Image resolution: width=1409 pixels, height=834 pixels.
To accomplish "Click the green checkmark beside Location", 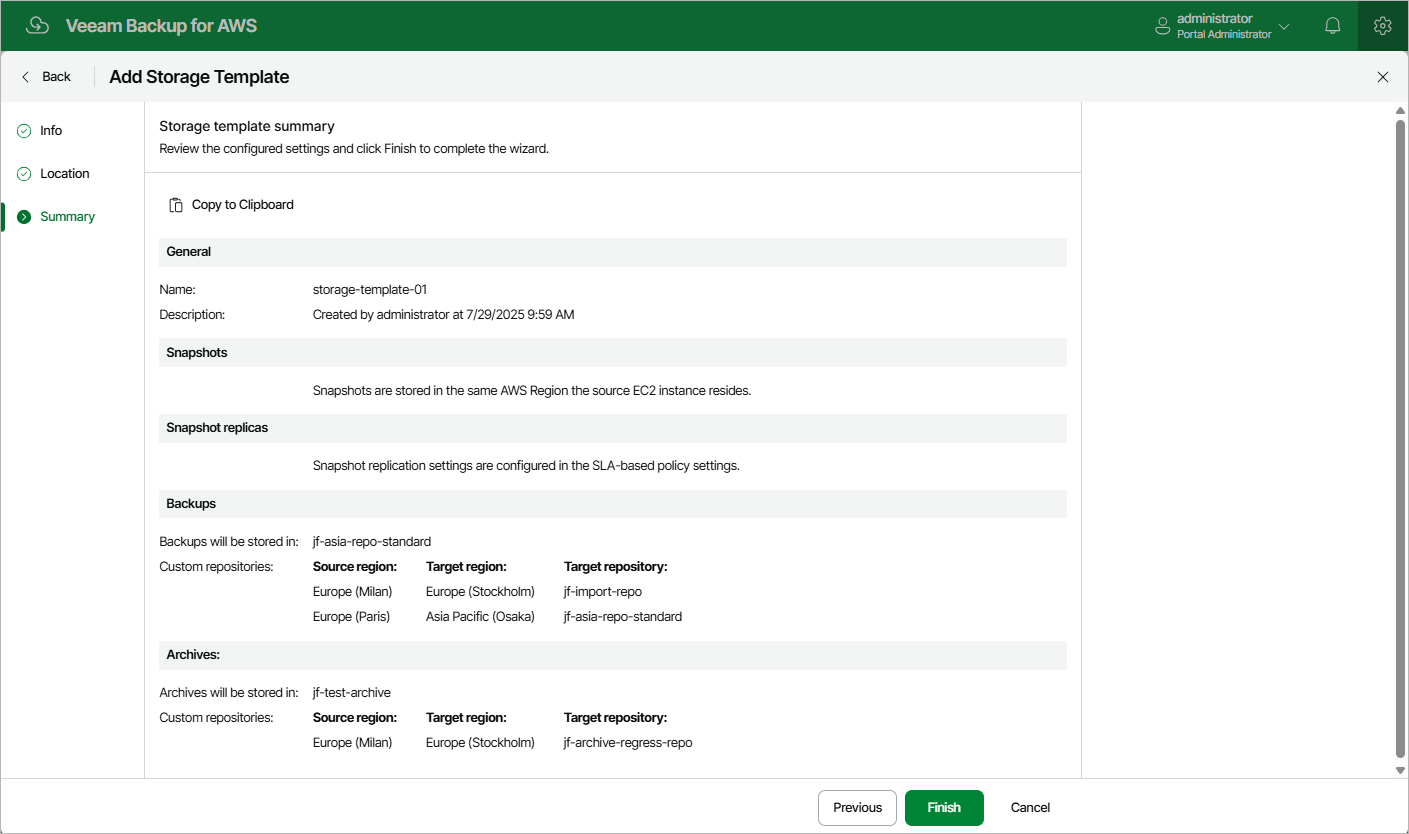I will [23, 173].
